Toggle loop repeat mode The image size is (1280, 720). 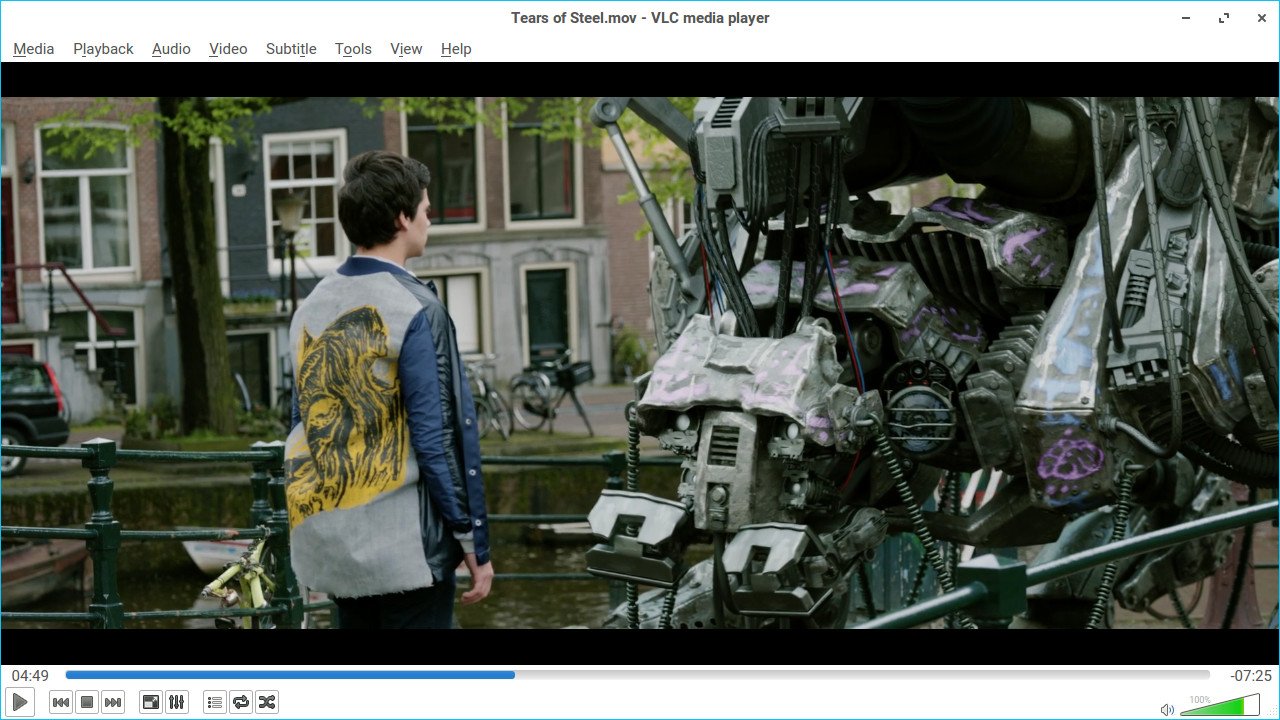coord(241,702)
